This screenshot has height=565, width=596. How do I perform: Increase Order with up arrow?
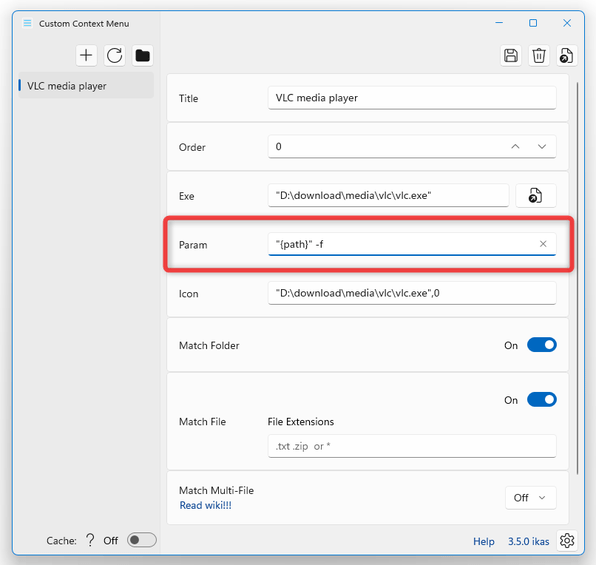pos(515,147)
